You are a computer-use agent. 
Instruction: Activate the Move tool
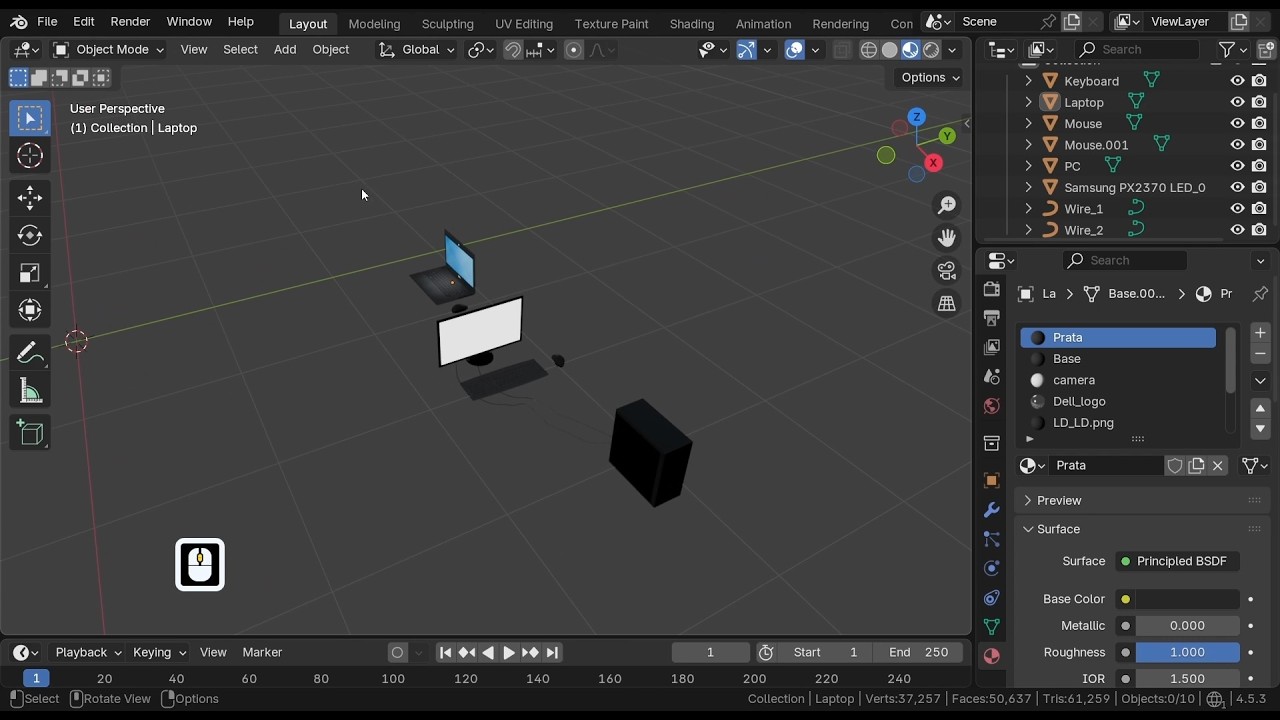(30, 197)
